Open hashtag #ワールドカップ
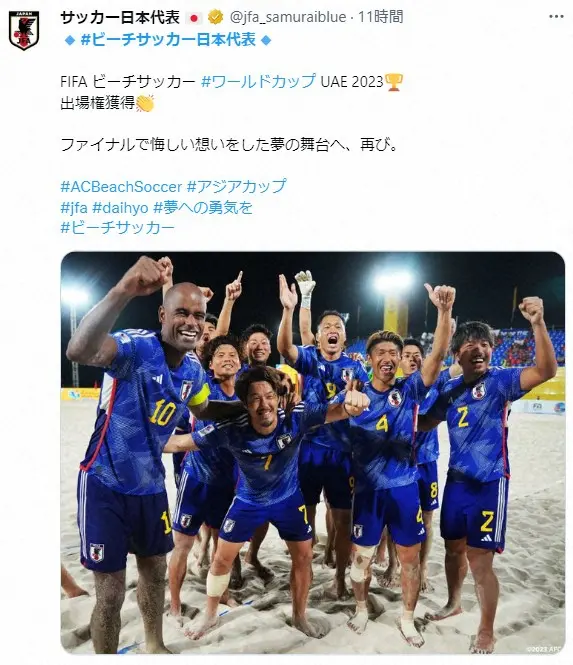The height and width of the screenshot is (665, 573). click(x=258, y=81)
